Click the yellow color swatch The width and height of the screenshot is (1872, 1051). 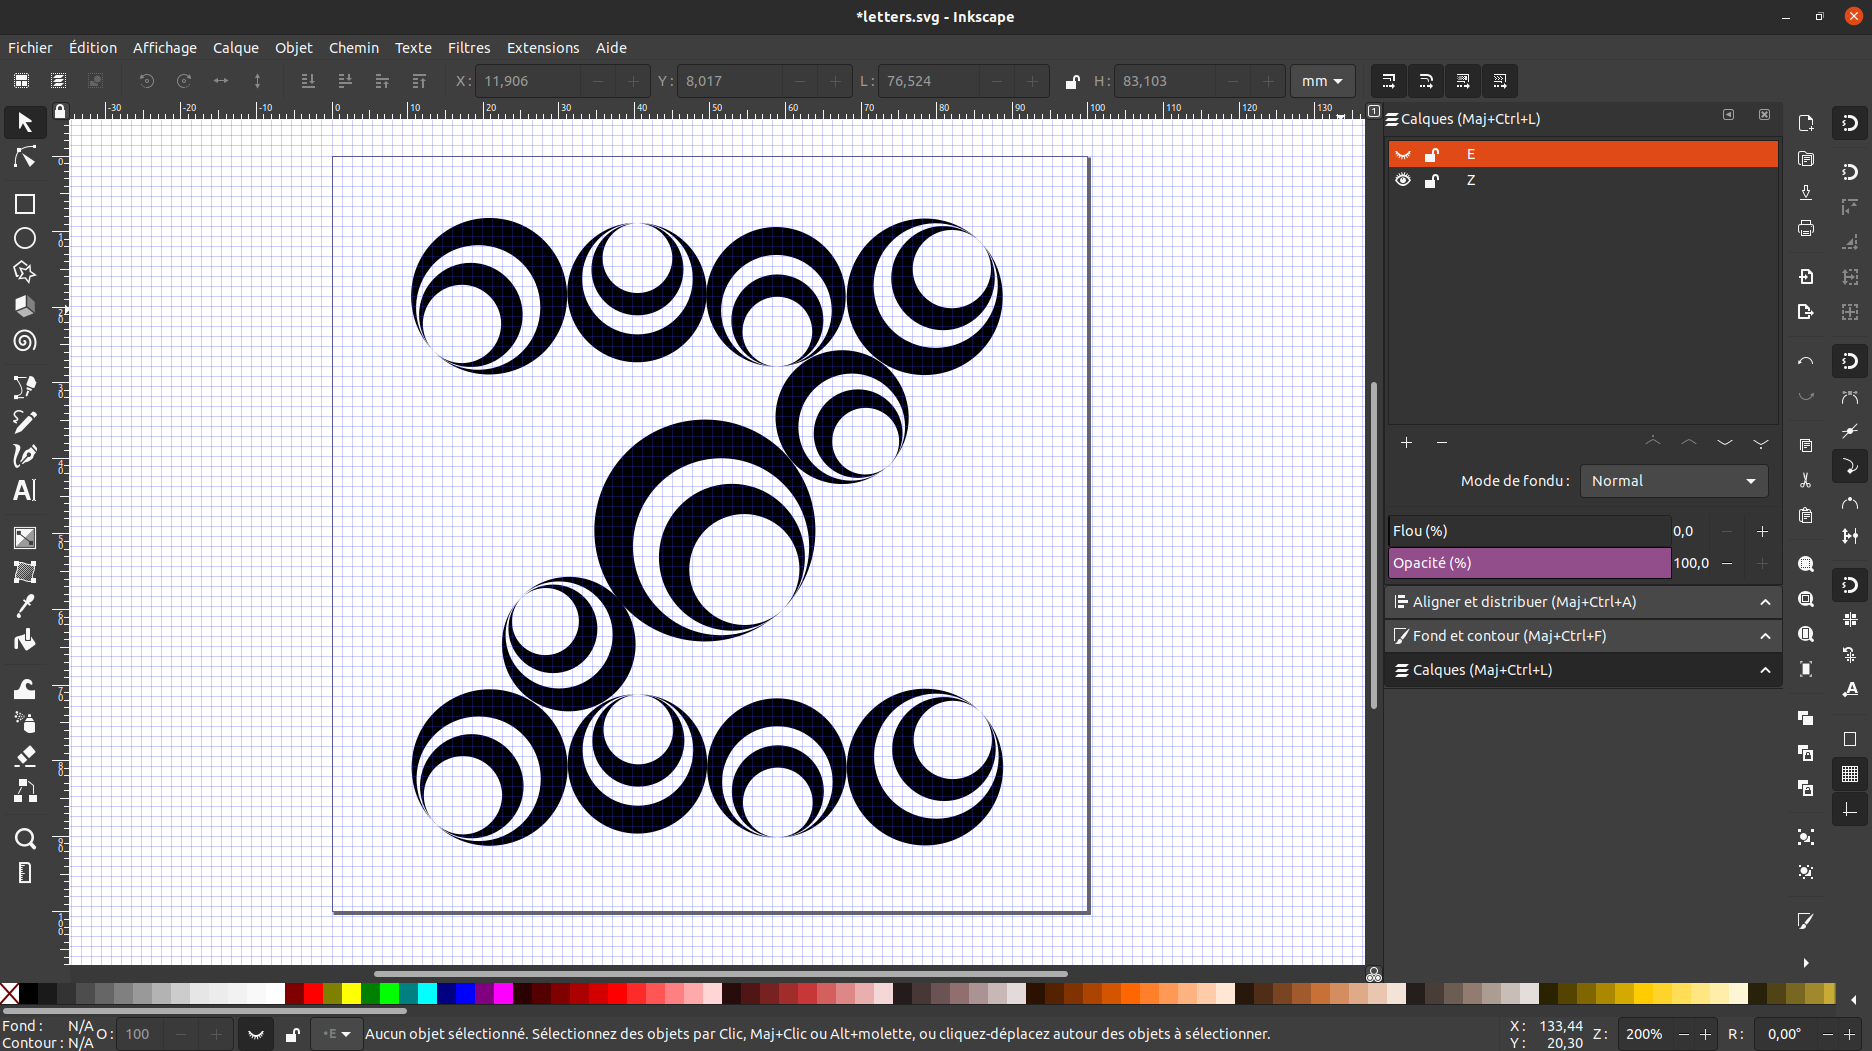tap(351, 993)
